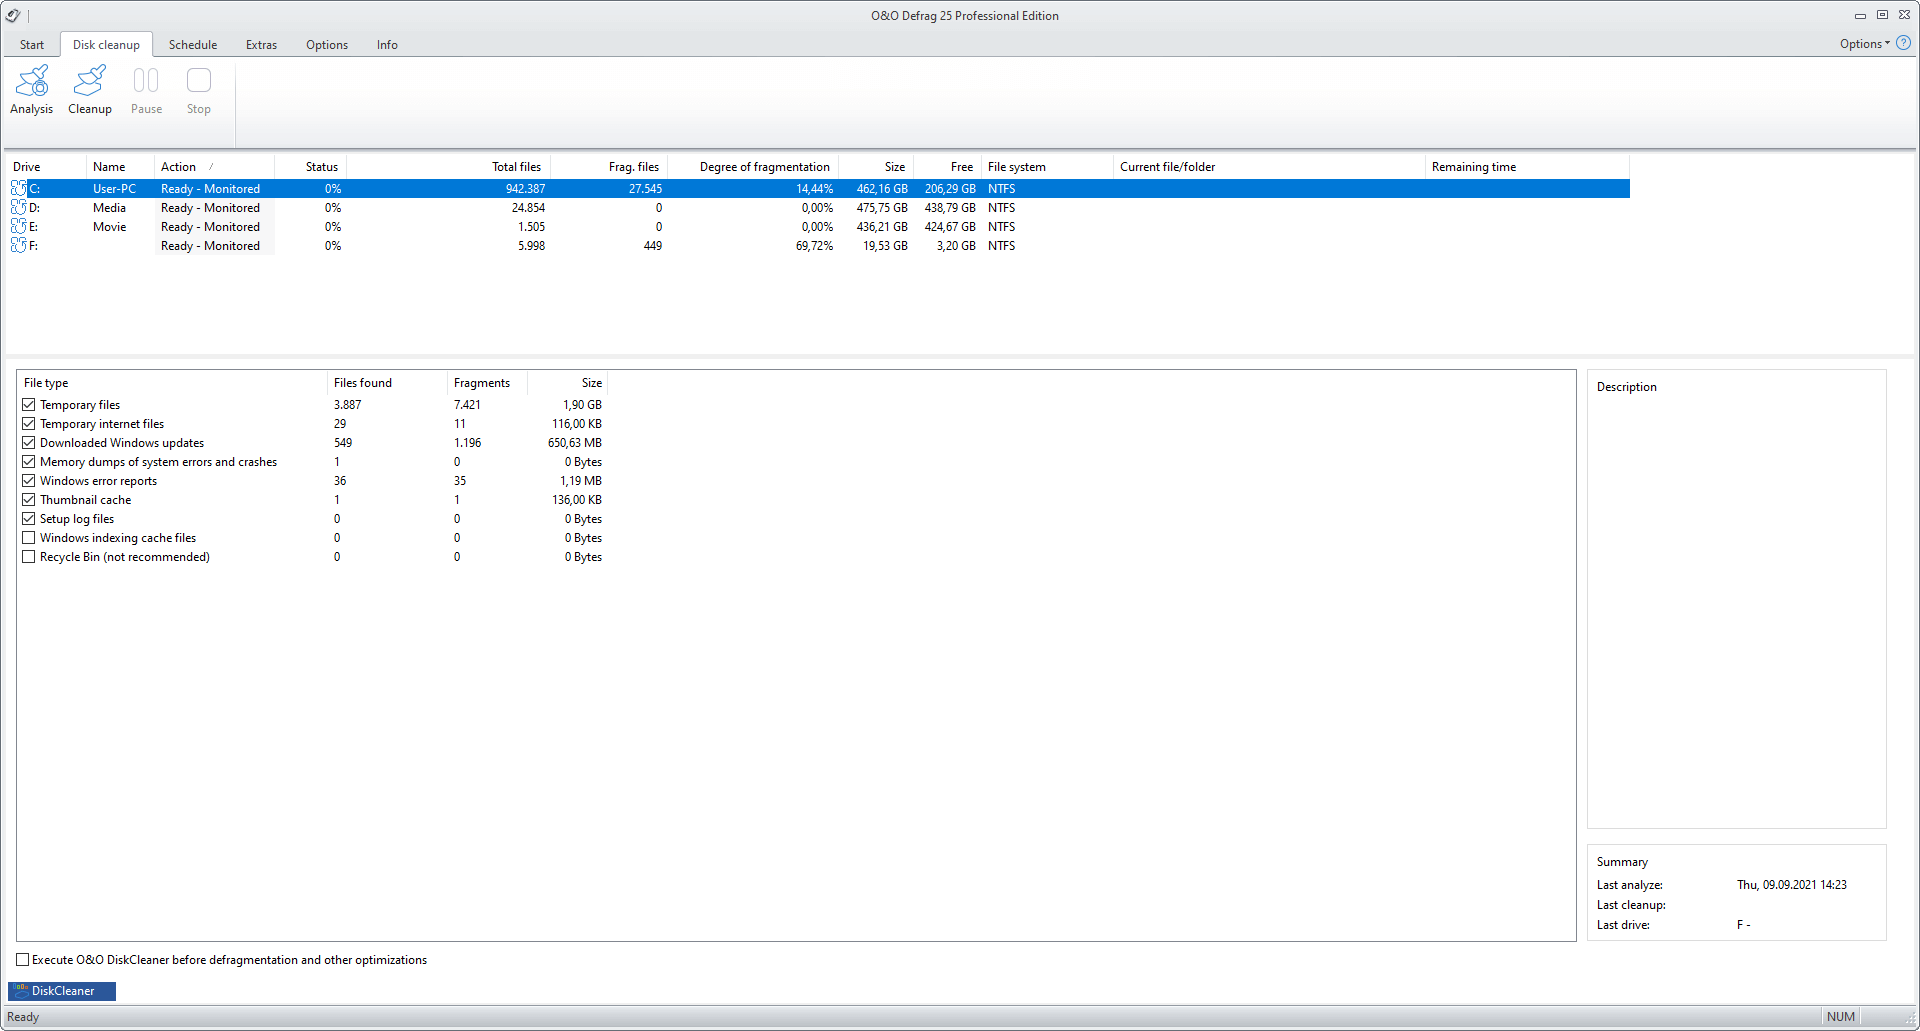Uncheck Temporary files
This screenshot has height=1031, width=1920.
[x=29, y=404]
